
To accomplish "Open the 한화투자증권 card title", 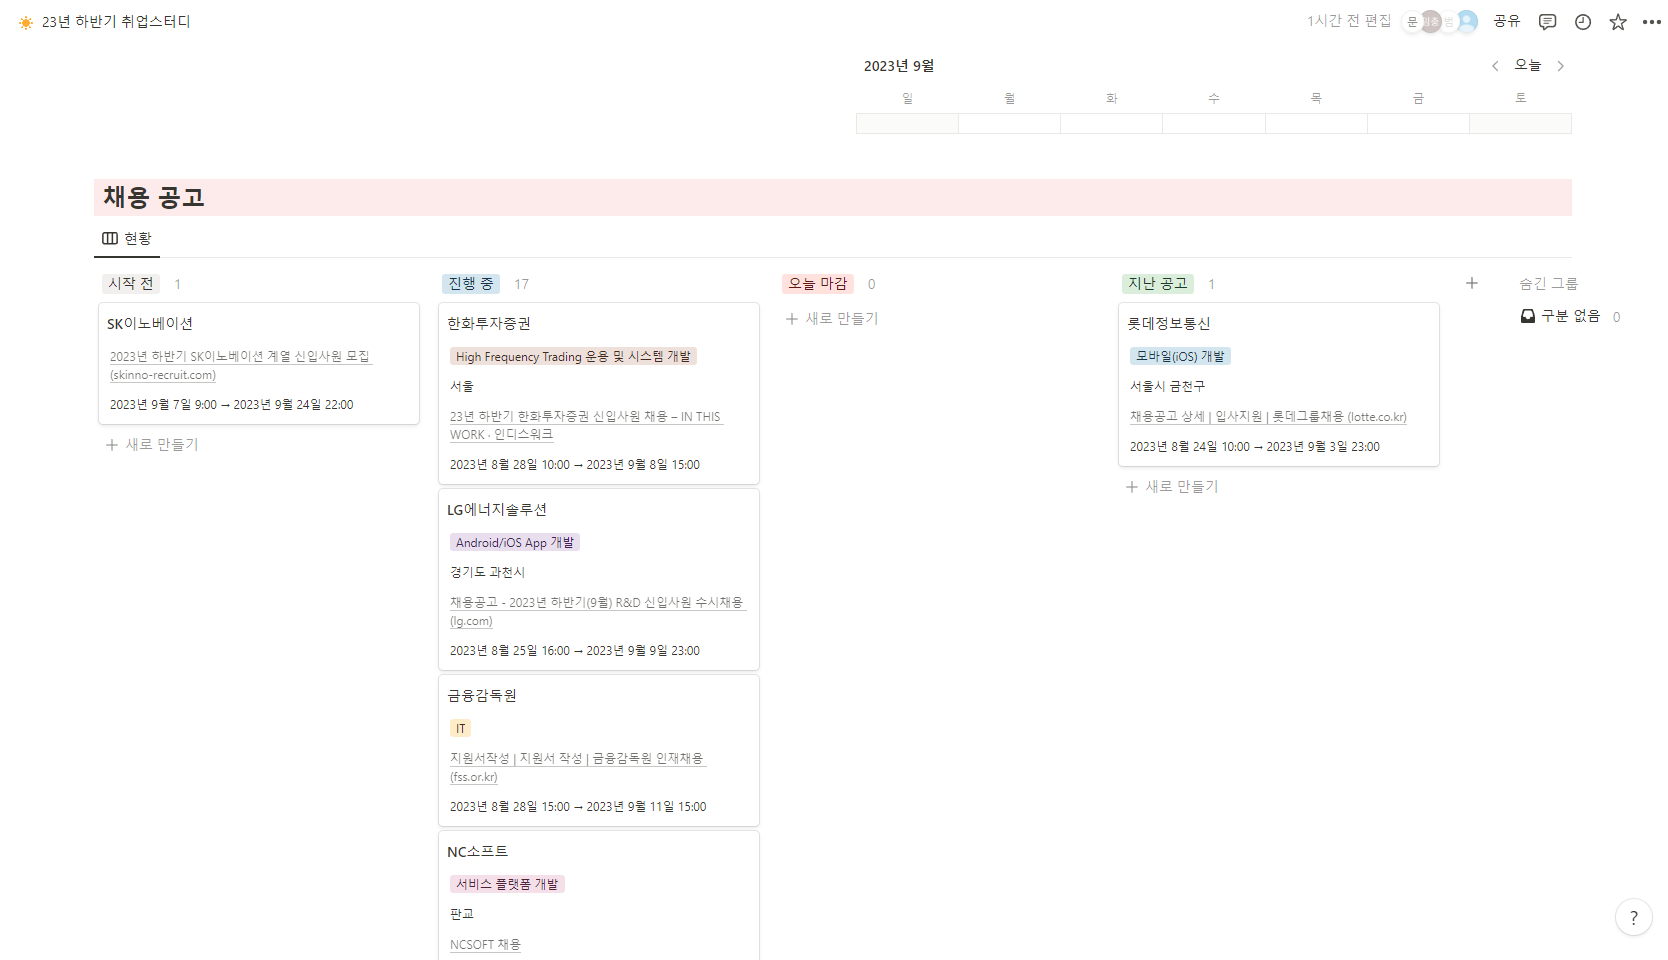I will pyautogui.click(x=489, y=324).
